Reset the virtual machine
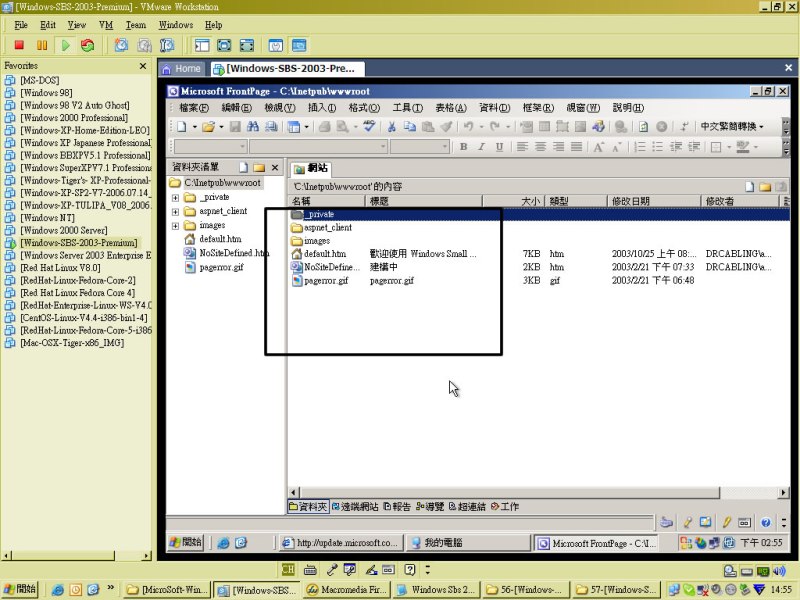This screenshot has width=800, height=600. 88,45
